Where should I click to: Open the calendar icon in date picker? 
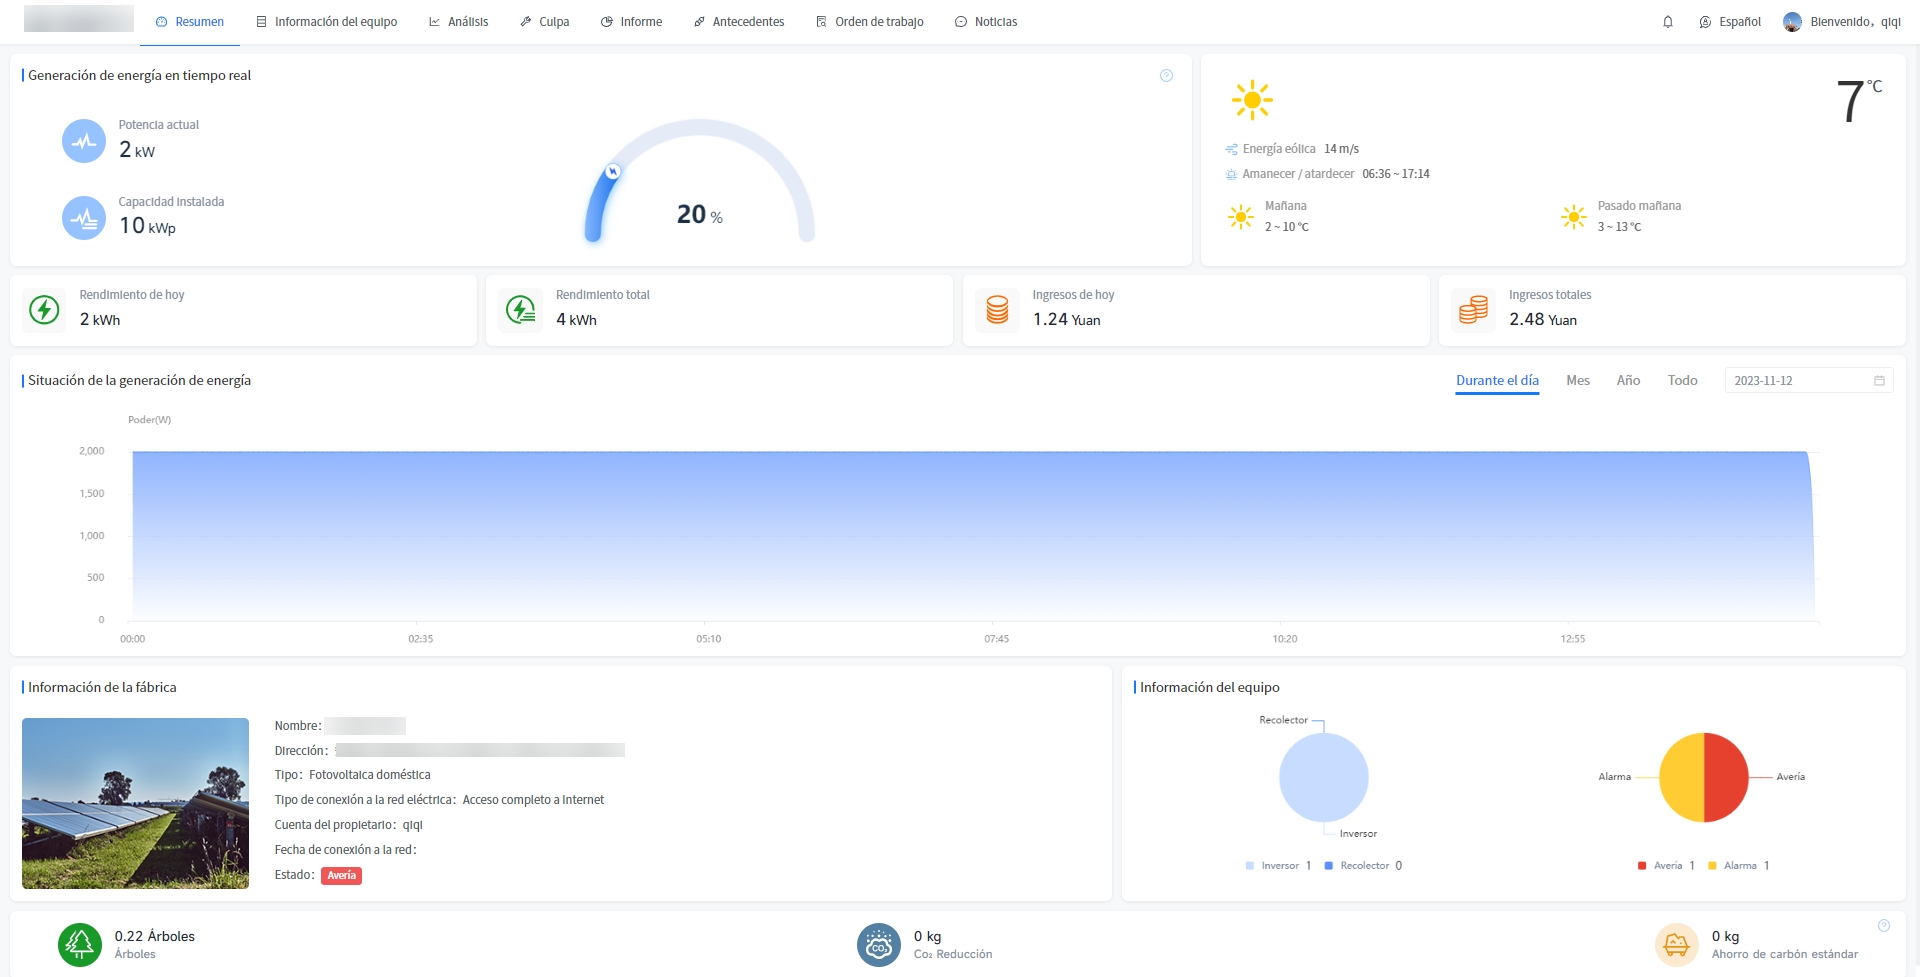pos(1879,381)
